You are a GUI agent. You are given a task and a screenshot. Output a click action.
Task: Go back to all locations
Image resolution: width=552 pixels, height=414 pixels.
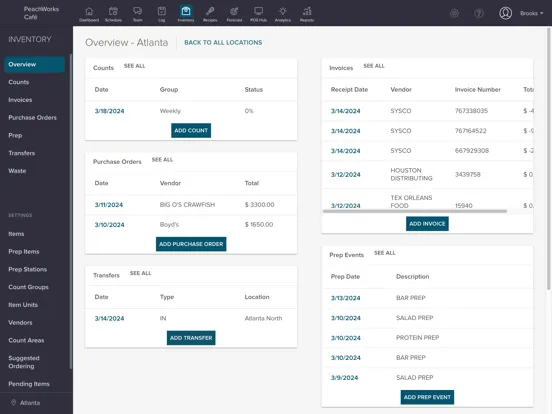[x=223, y=42]
